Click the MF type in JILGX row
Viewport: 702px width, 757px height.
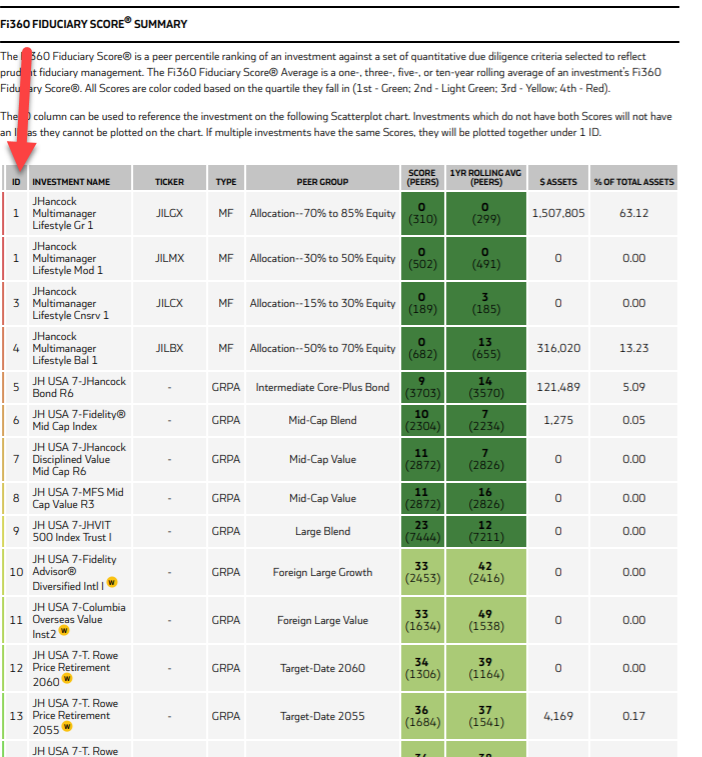coord(226,213)
